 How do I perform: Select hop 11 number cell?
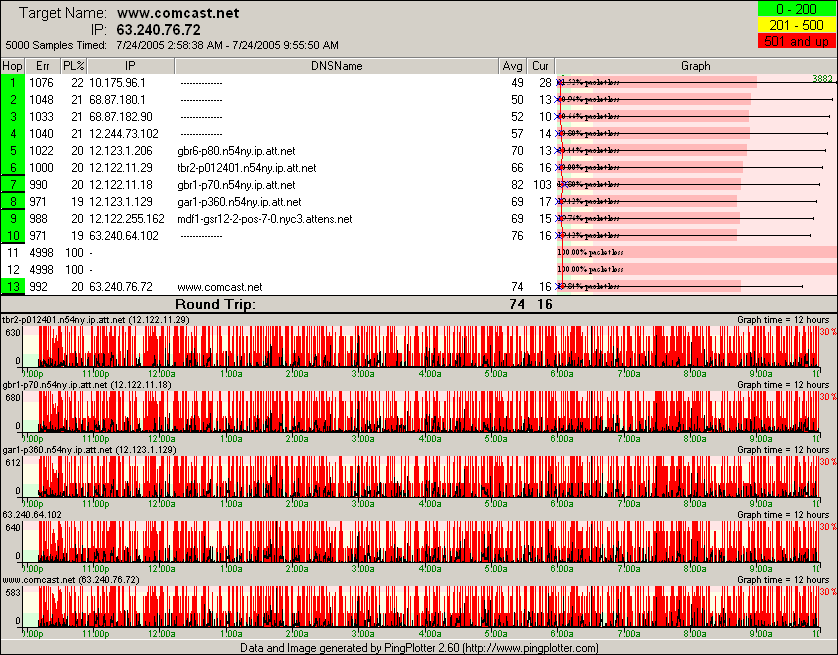[12, 253]
